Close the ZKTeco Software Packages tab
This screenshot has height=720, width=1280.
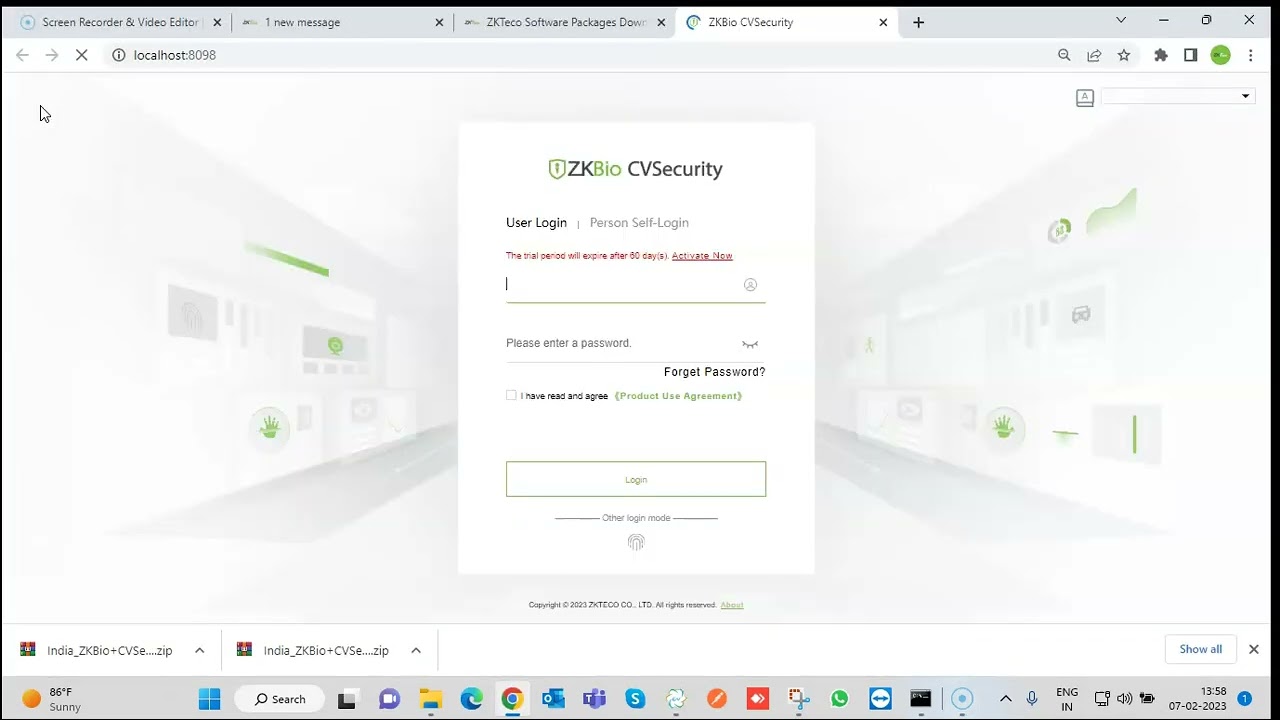tap(661, 22)
